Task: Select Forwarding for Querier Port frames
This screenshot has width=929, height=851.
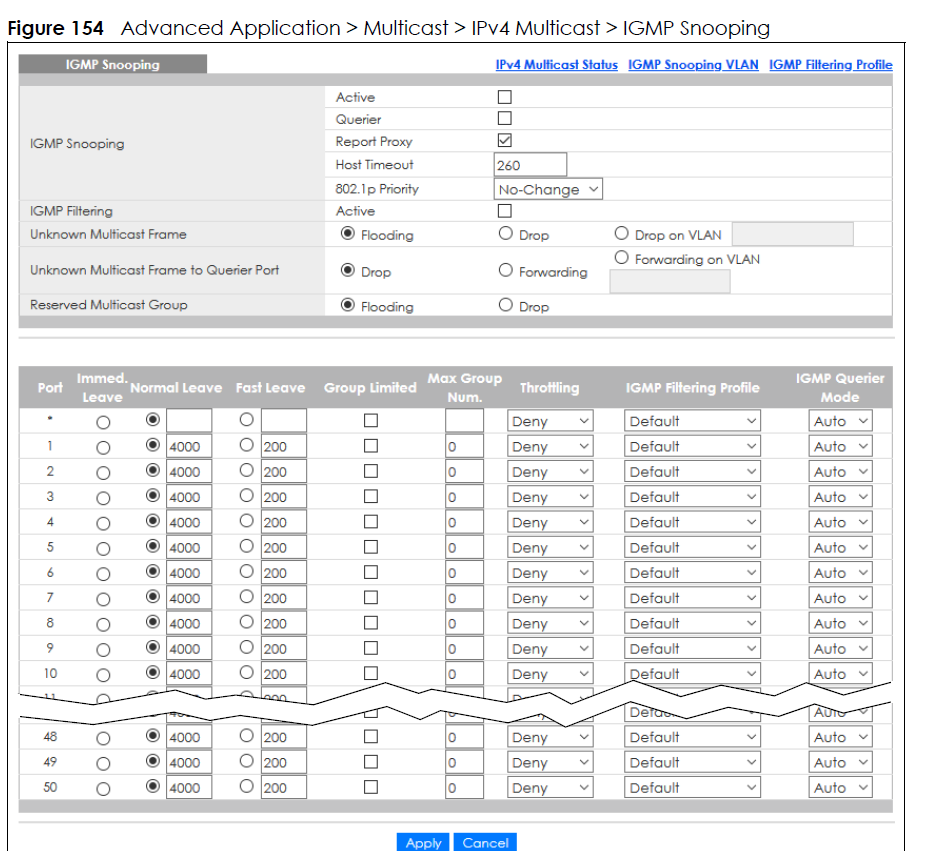Action: (x=506, y=270)
